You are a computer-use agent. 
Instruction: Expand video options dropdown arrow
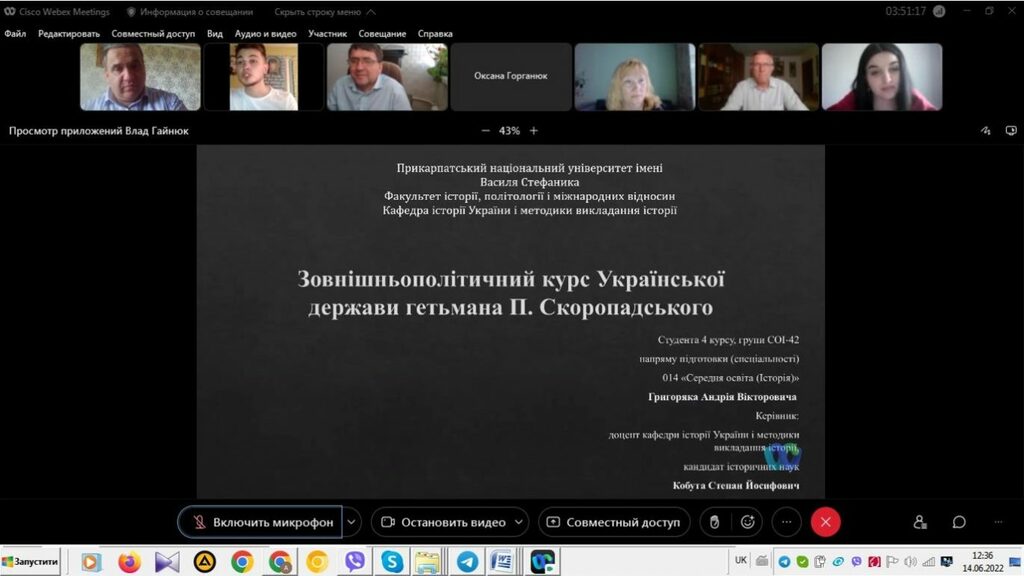tap(518, 522)
